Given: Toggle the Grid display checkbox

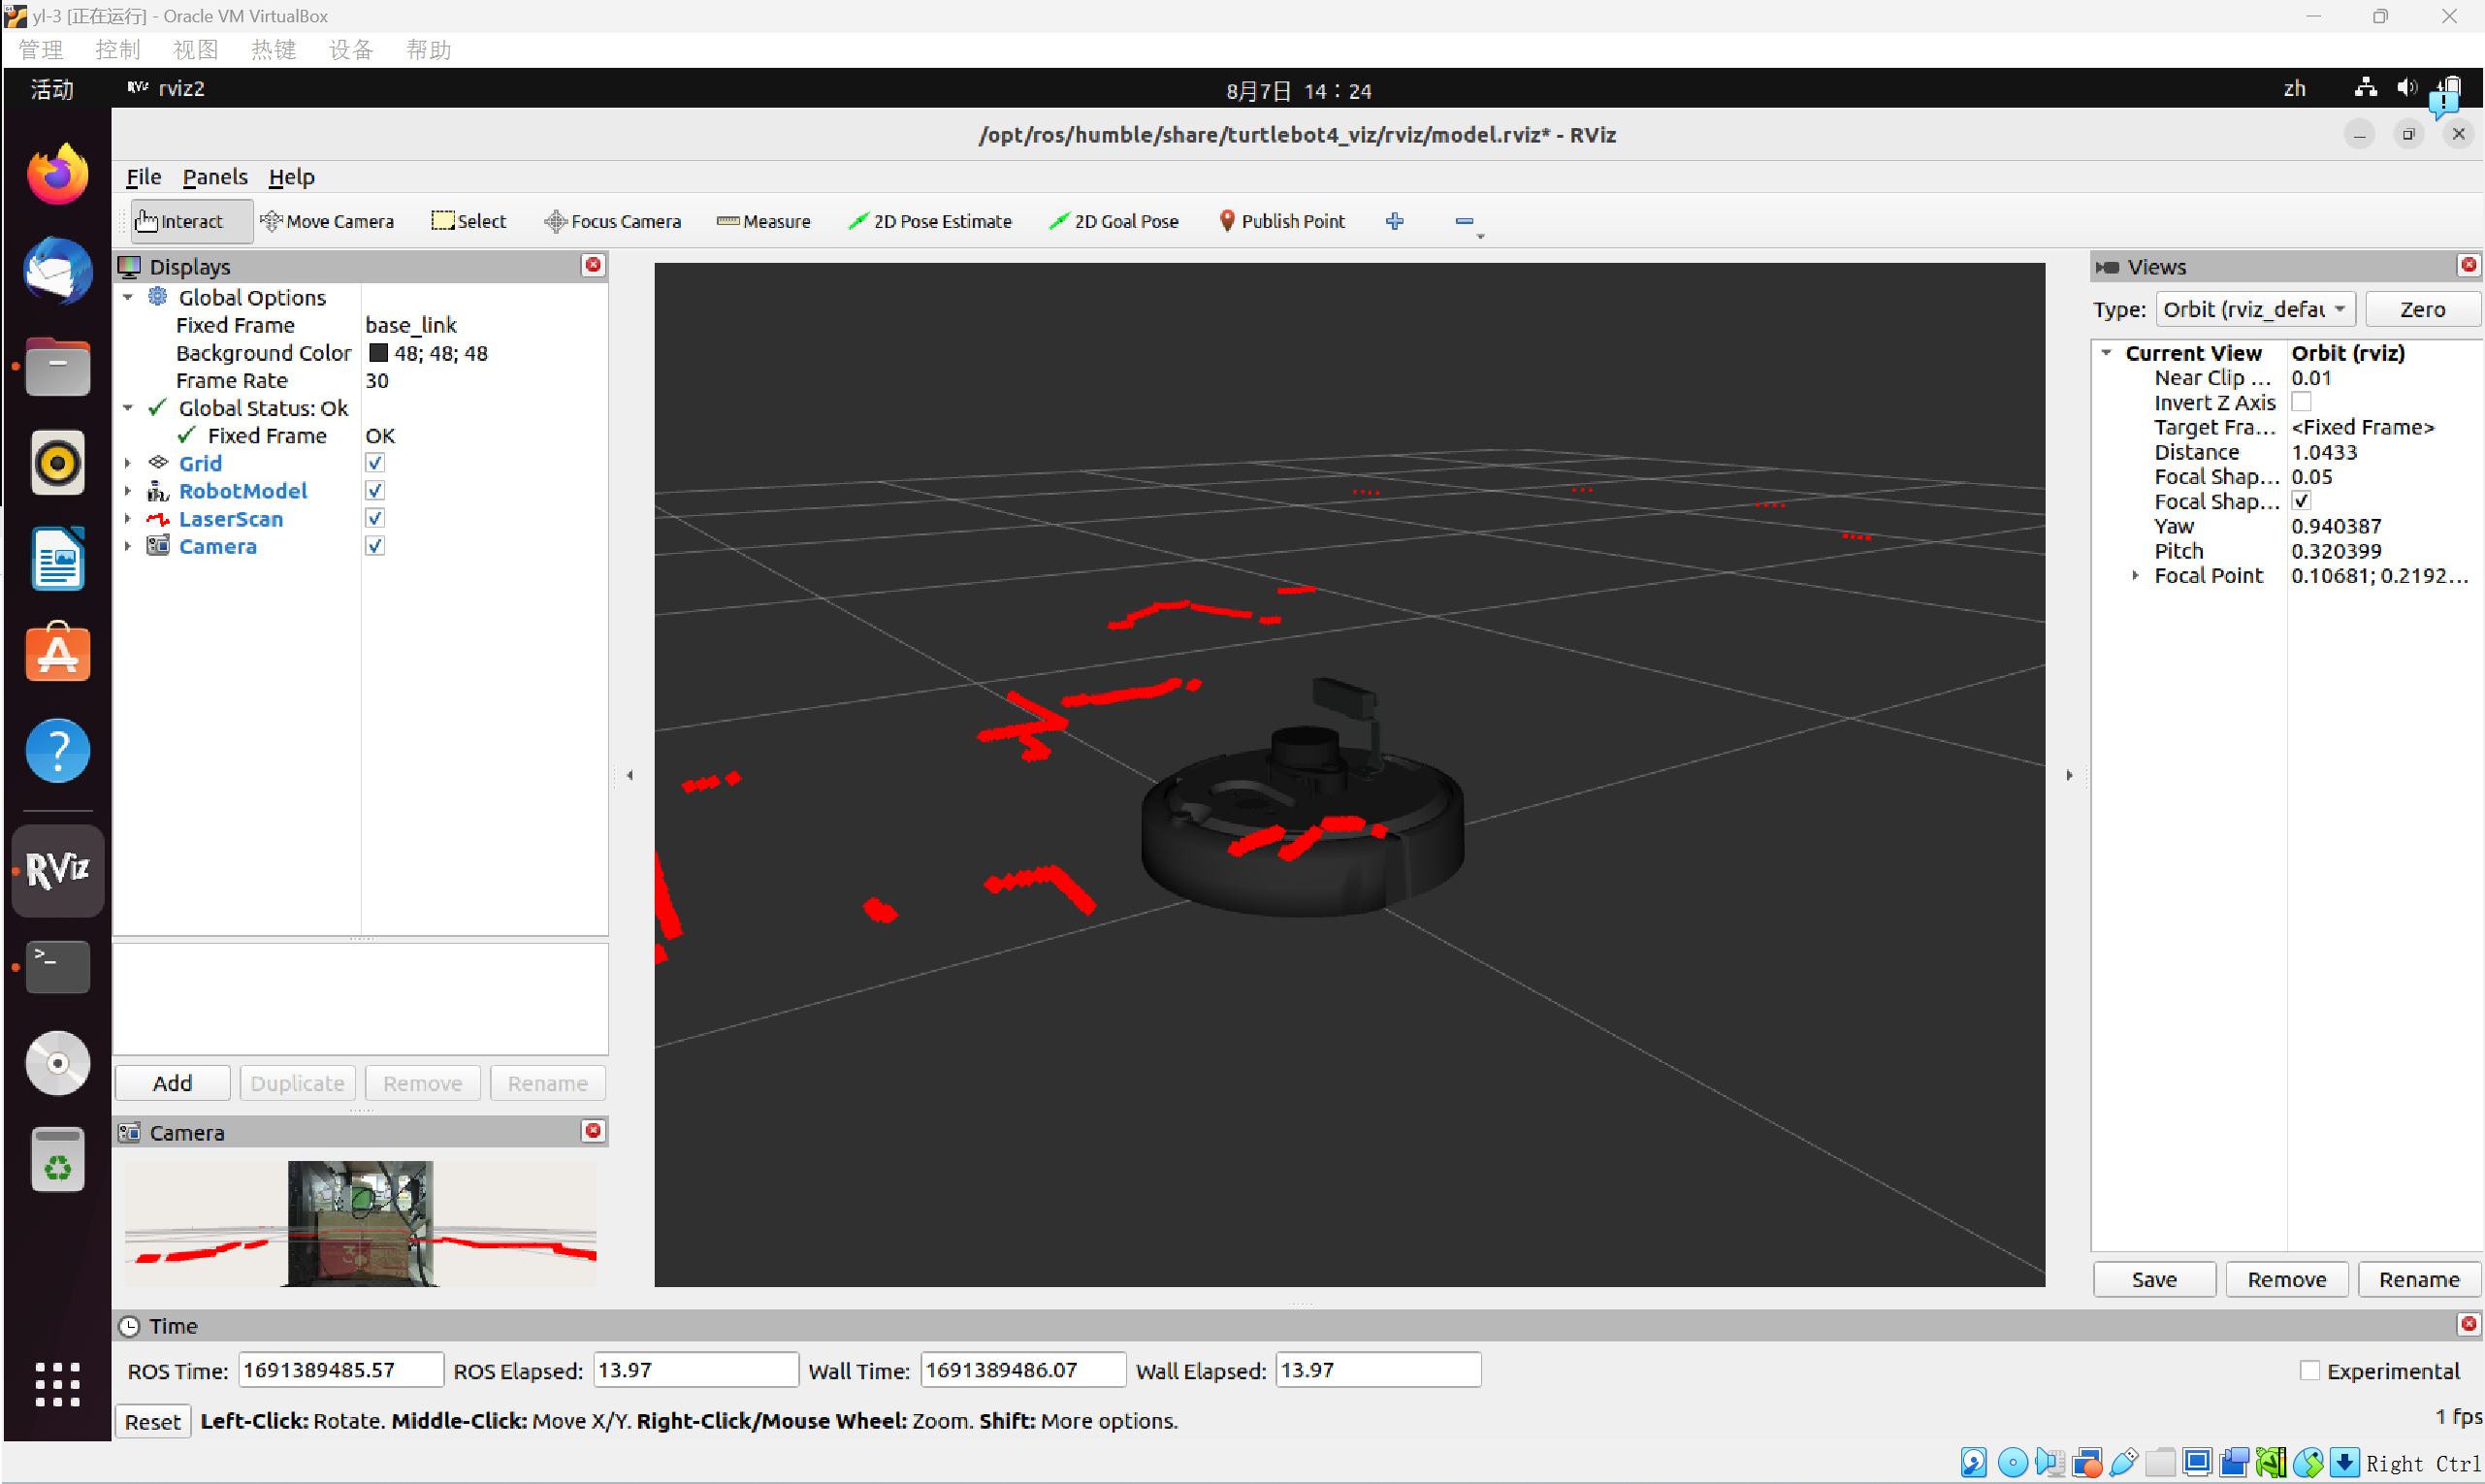Looking at the screenshot, I should [375, 463].
